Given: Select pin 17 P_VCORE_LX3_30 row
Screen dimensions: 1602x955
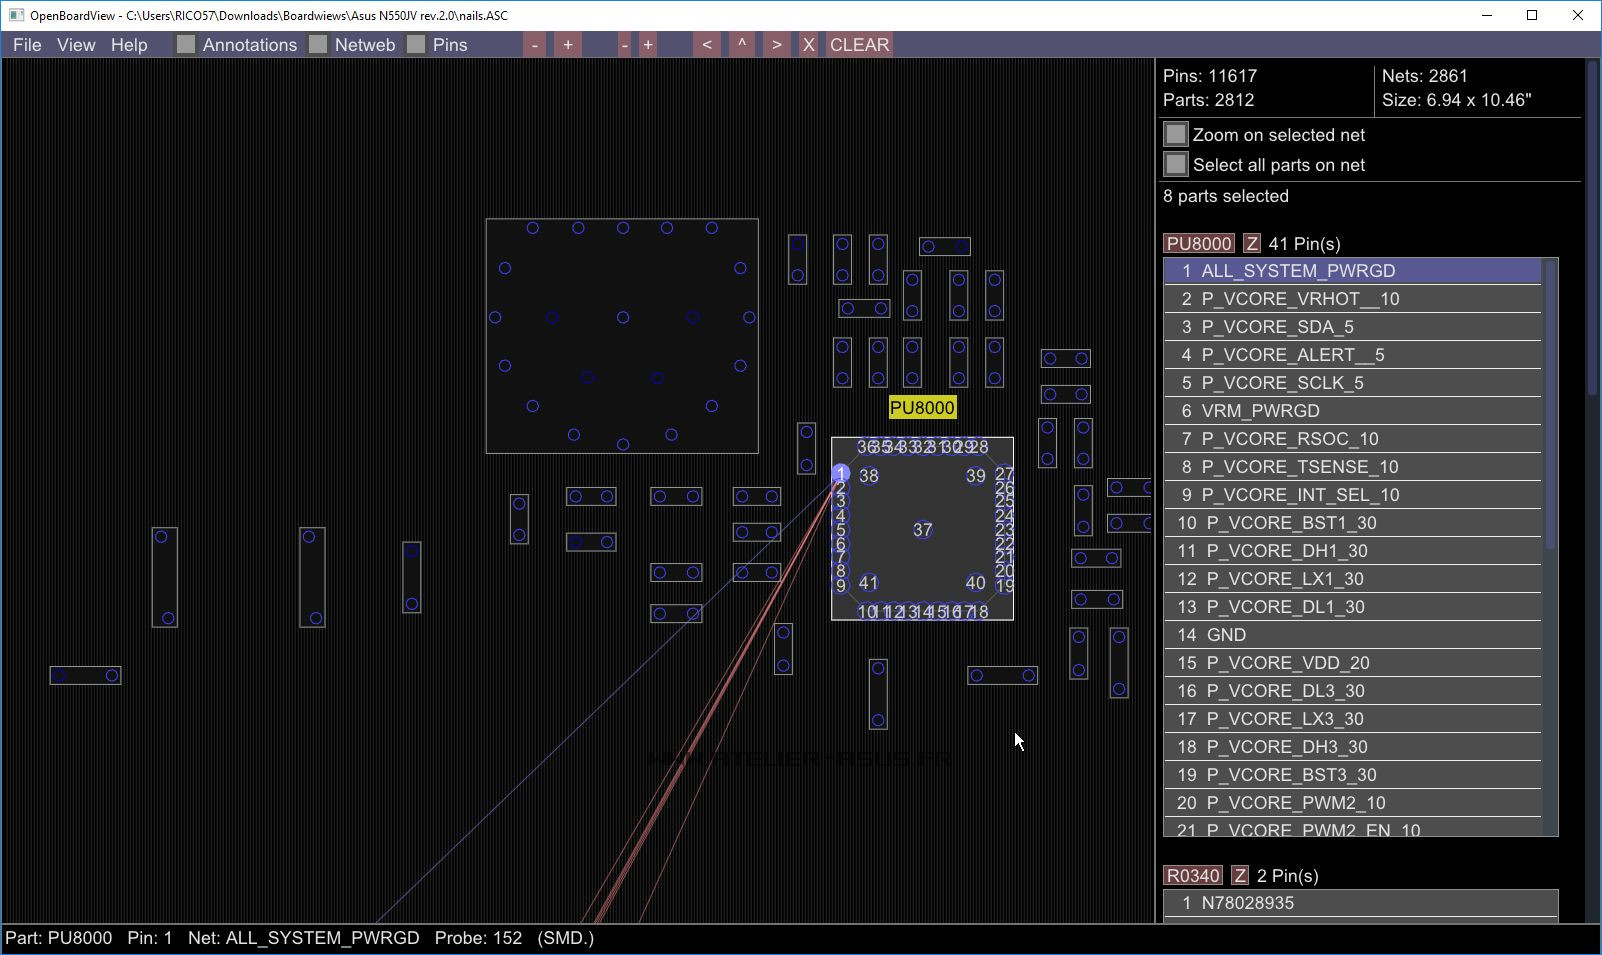Looking at the screenshot, I should [x=1353, y=719].
